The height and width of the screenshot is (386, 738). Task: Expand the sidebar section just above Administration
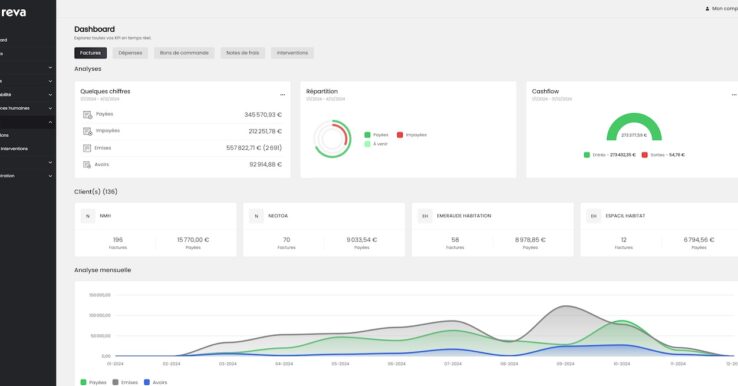tap(50, 162)
